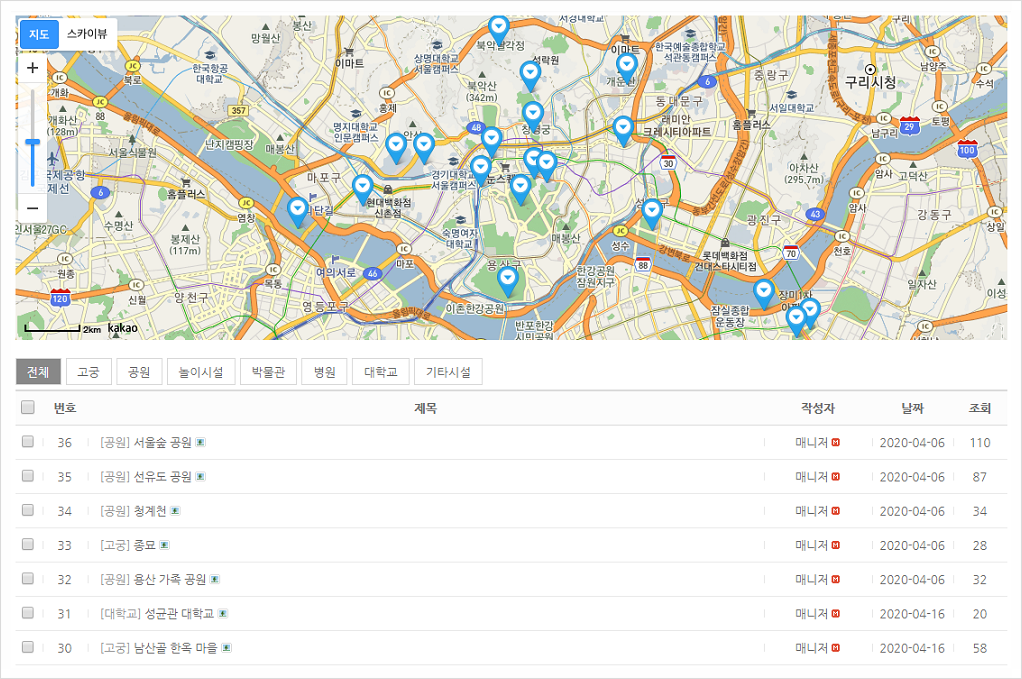Open image icon next to 서울숲 공원

(200, 442)
